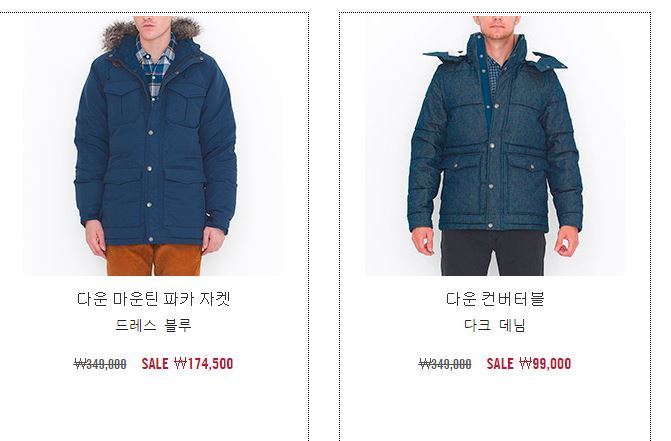
Task: Click empty space below the ₩99,000 price
Action: [x=495, y=406]
